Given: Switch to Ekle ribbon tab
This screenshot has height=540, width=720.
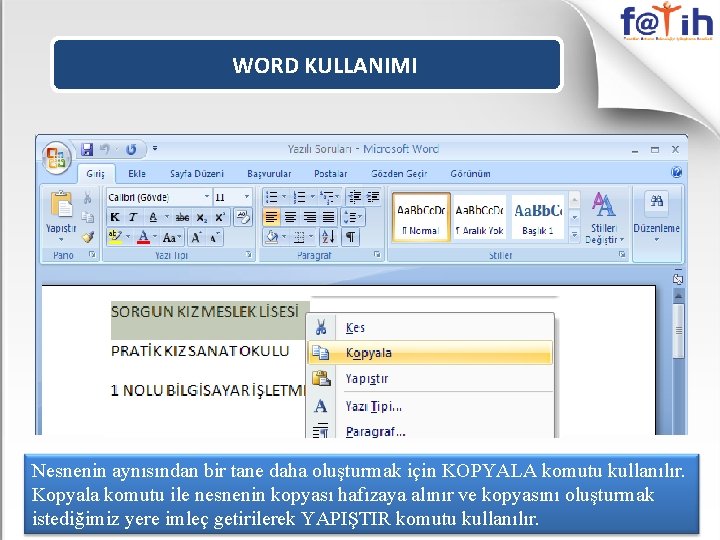Looking at the screenshot, I should (137, 174).
